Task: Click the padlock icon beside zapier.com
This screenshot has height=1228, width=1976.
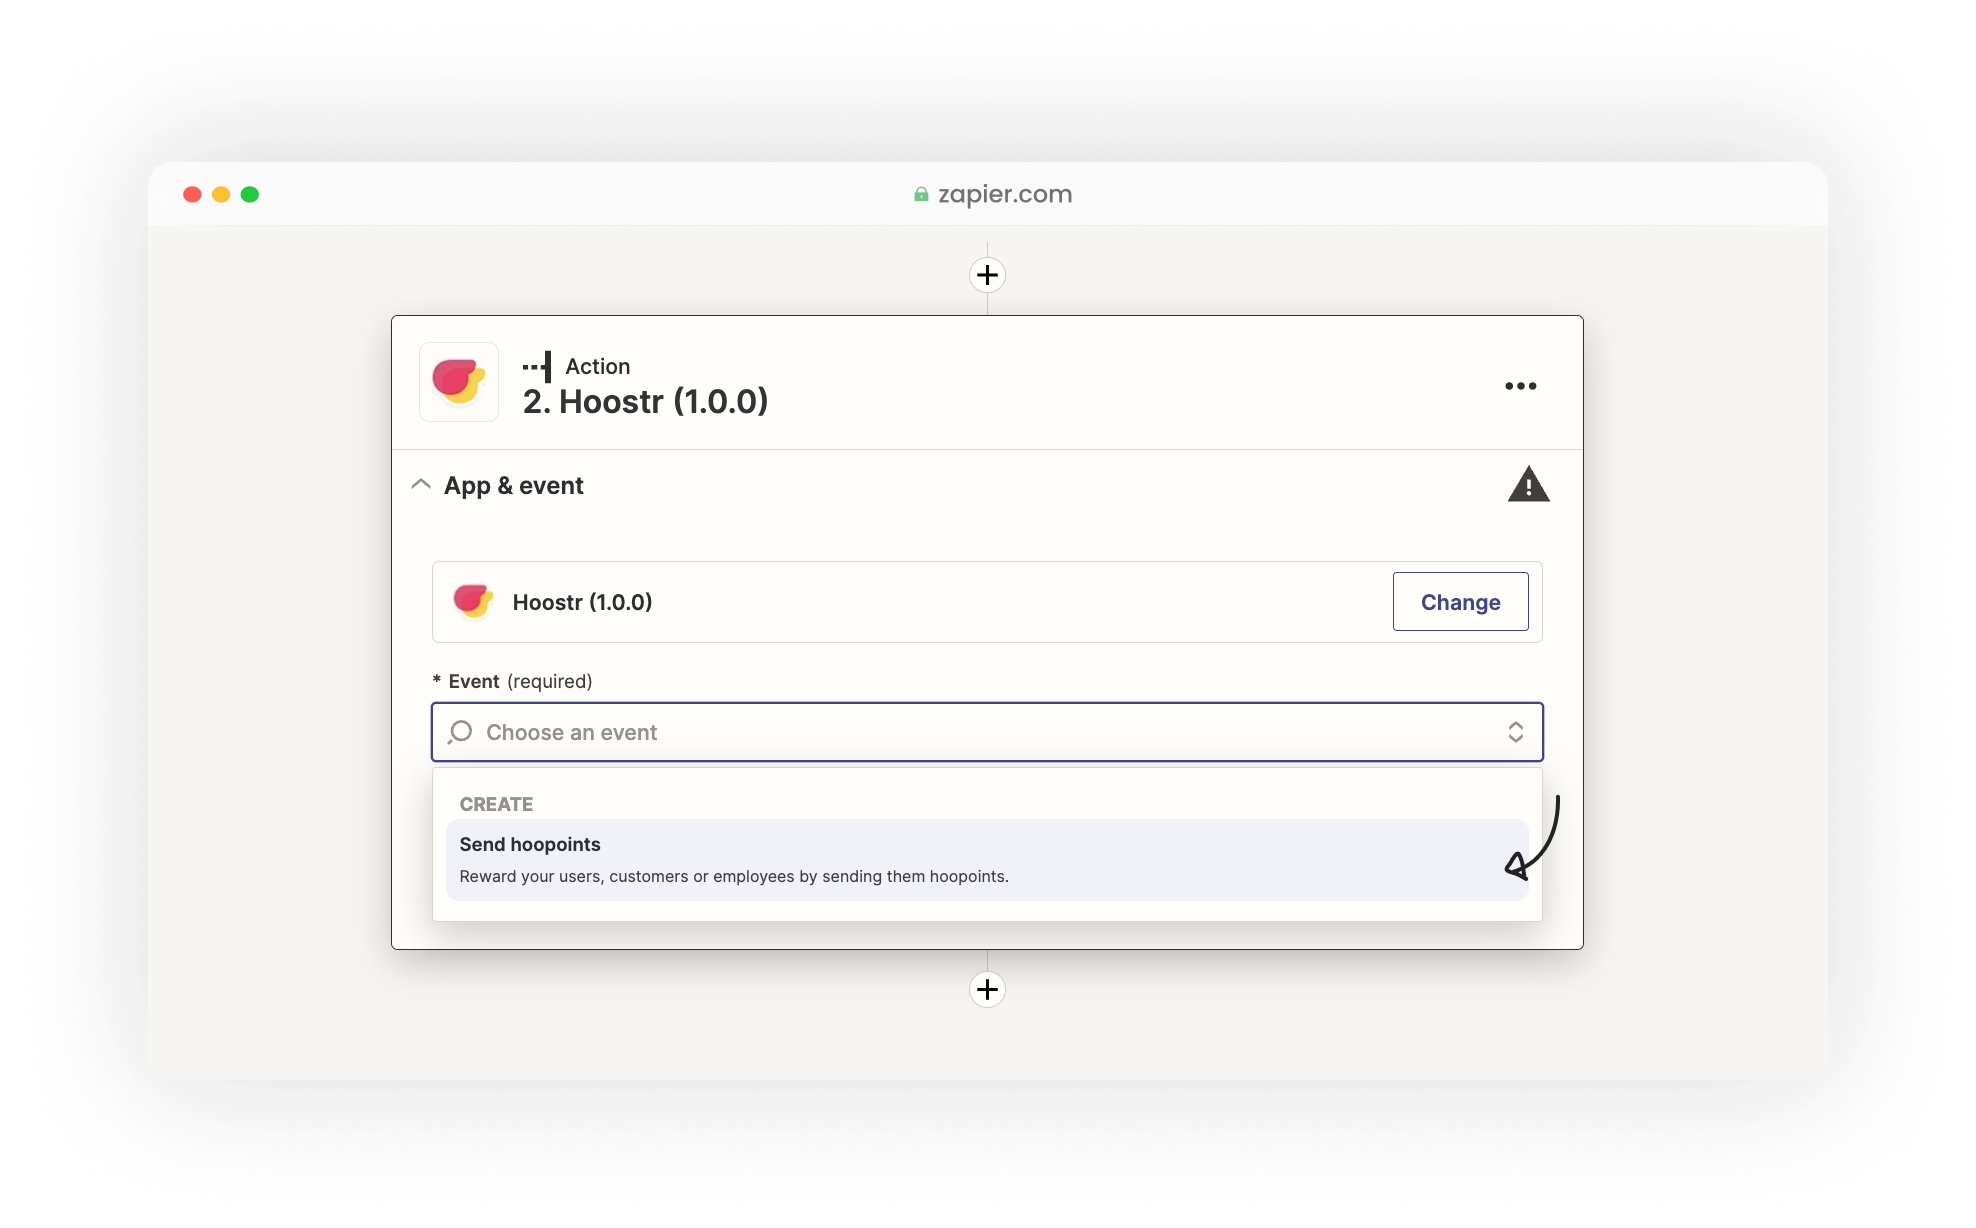Action: (x=921, y=194)
